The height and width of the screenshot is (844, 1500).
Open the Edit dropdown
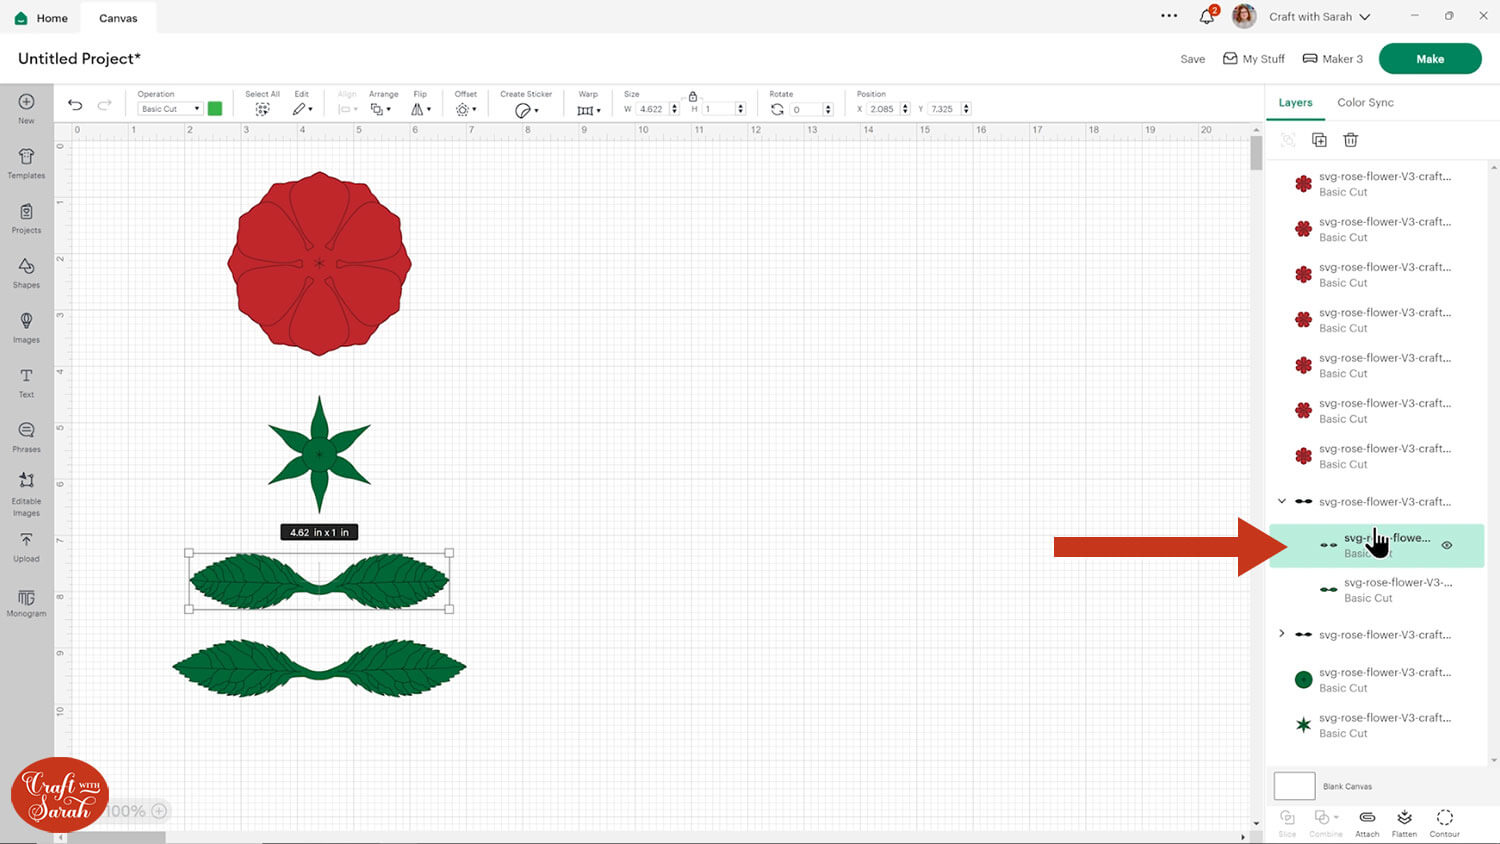point(302,109)
